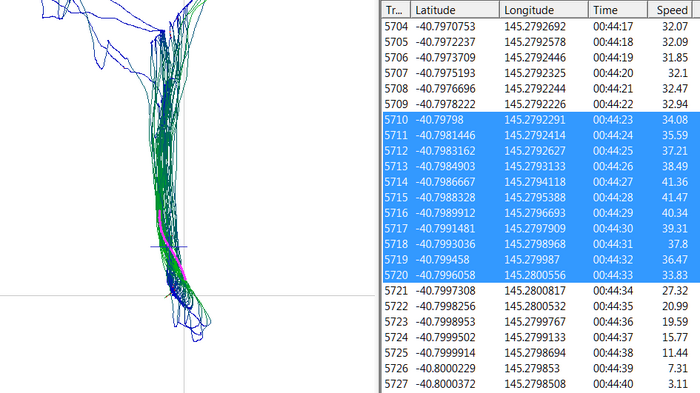The image size is (700, 393).
Task: Sort the table by the Latitude column
Action: click(x=455, y=10)
